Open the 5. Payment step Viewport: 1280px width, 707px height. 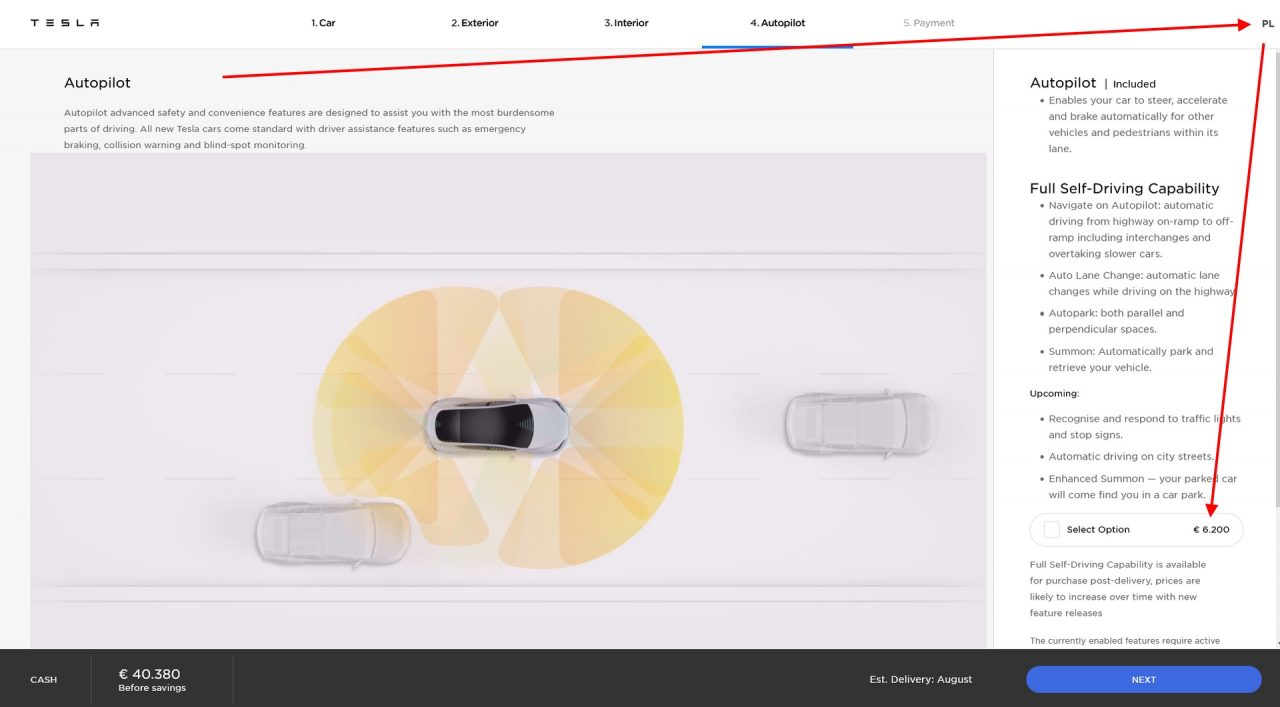point(929,23)
